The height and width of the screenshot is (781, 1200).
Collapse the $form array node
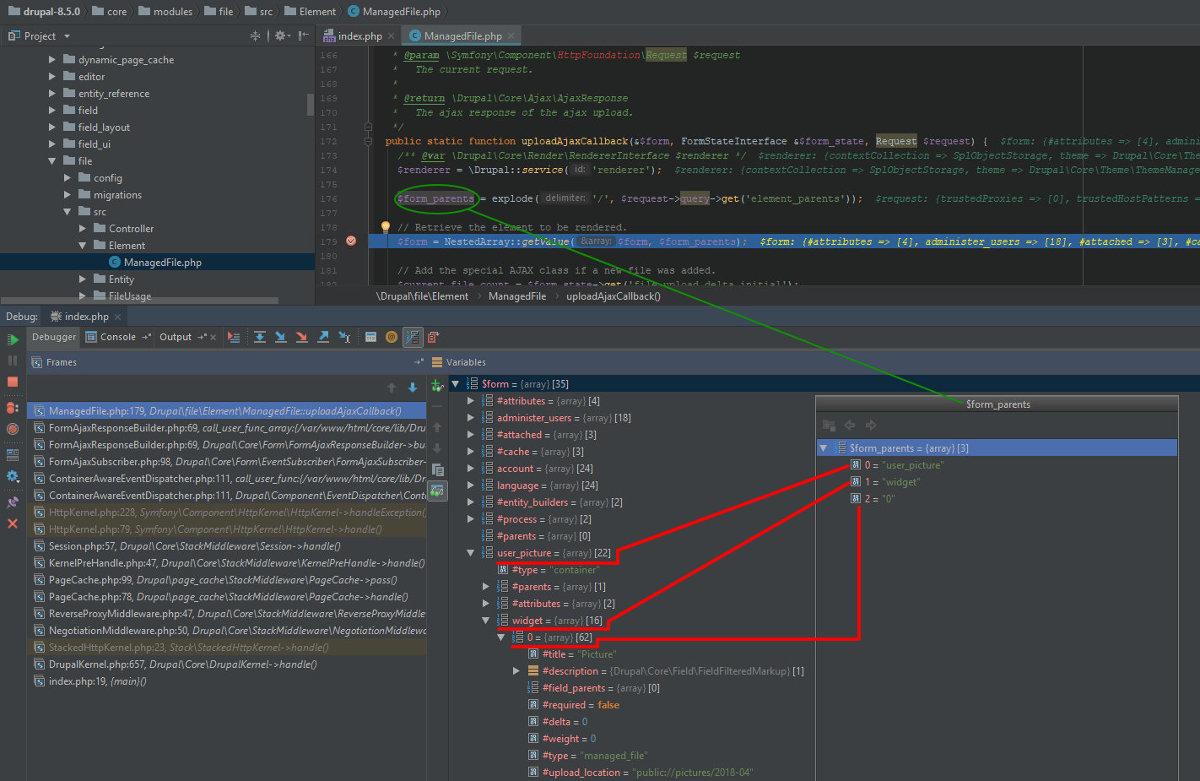456,384
